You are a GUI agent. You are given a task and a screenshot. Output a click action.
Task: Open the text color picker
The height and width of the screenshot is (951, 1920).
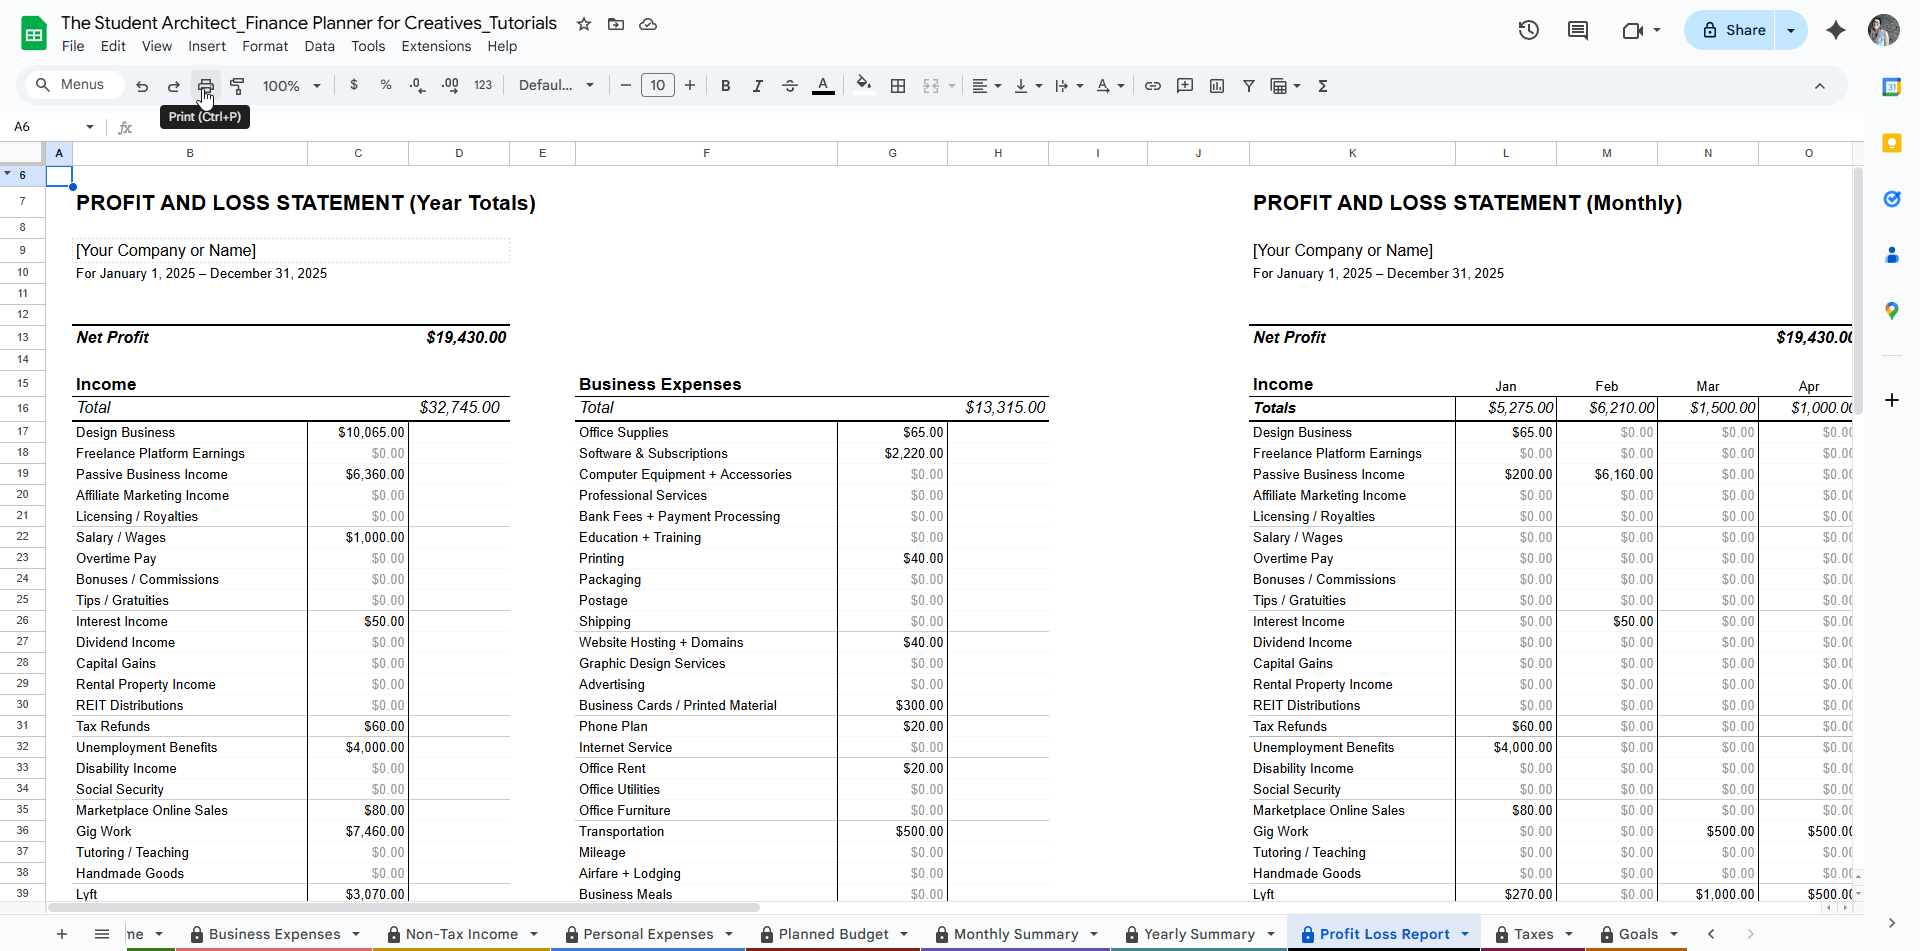click(x=823, y=86)
